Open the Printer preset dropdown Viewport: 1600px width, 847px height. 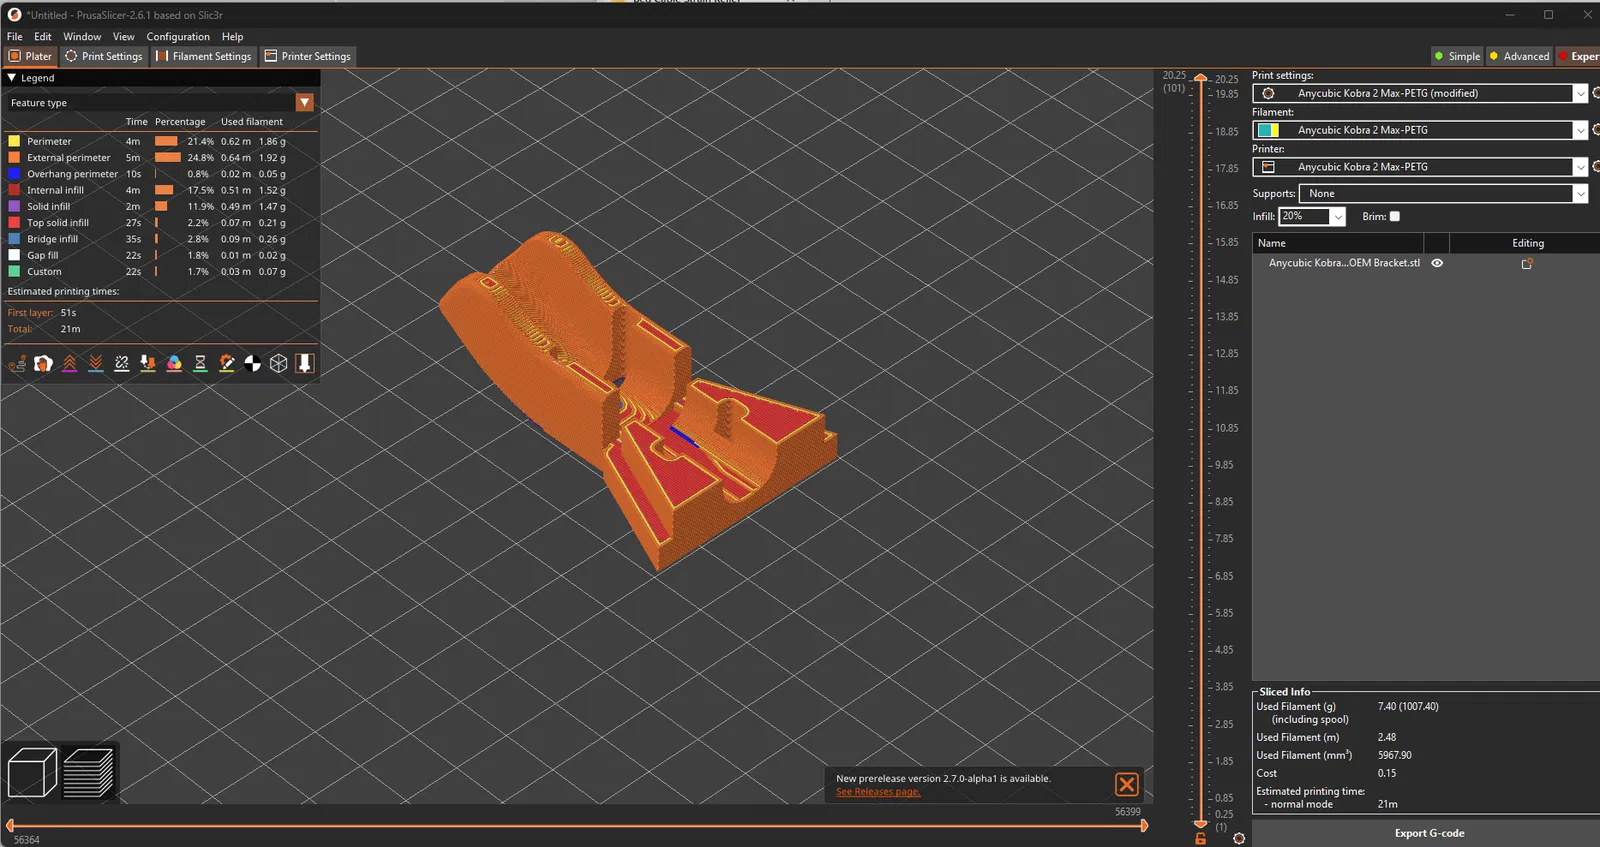(1580, 167)
